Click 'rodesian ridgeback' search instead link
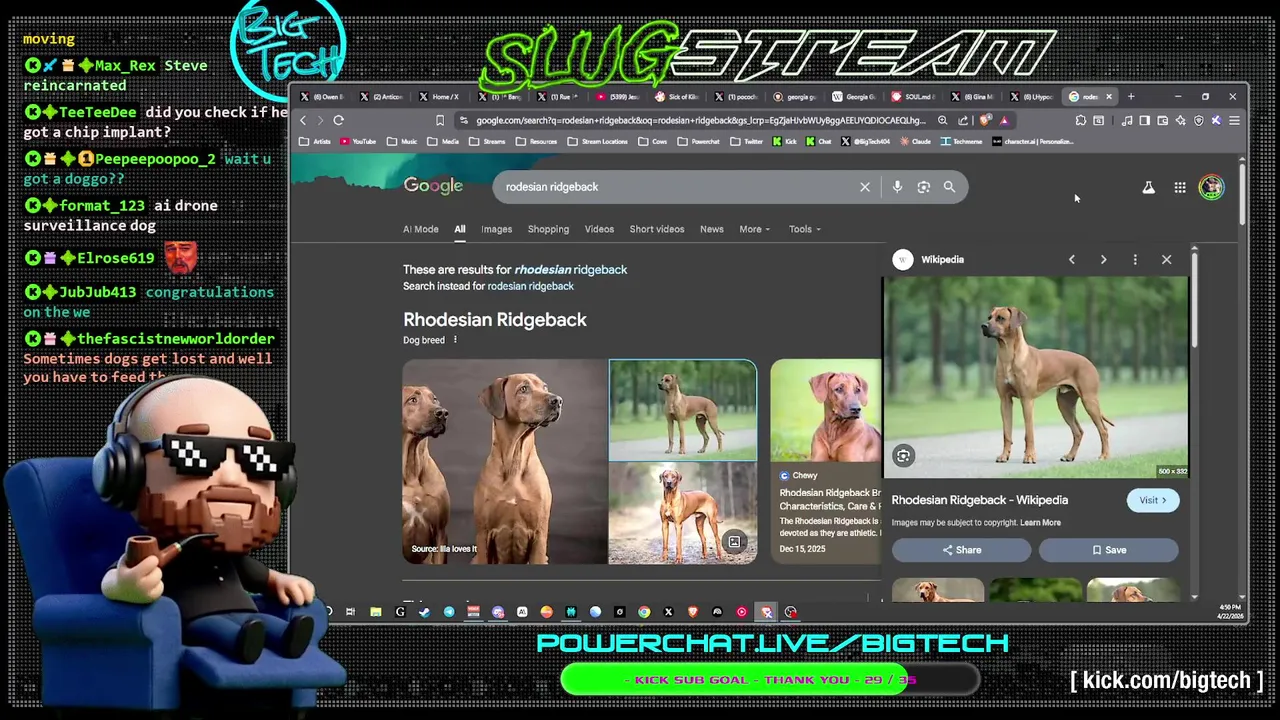The height and width of the screenshot is (720, 1280). coord(530,286)
